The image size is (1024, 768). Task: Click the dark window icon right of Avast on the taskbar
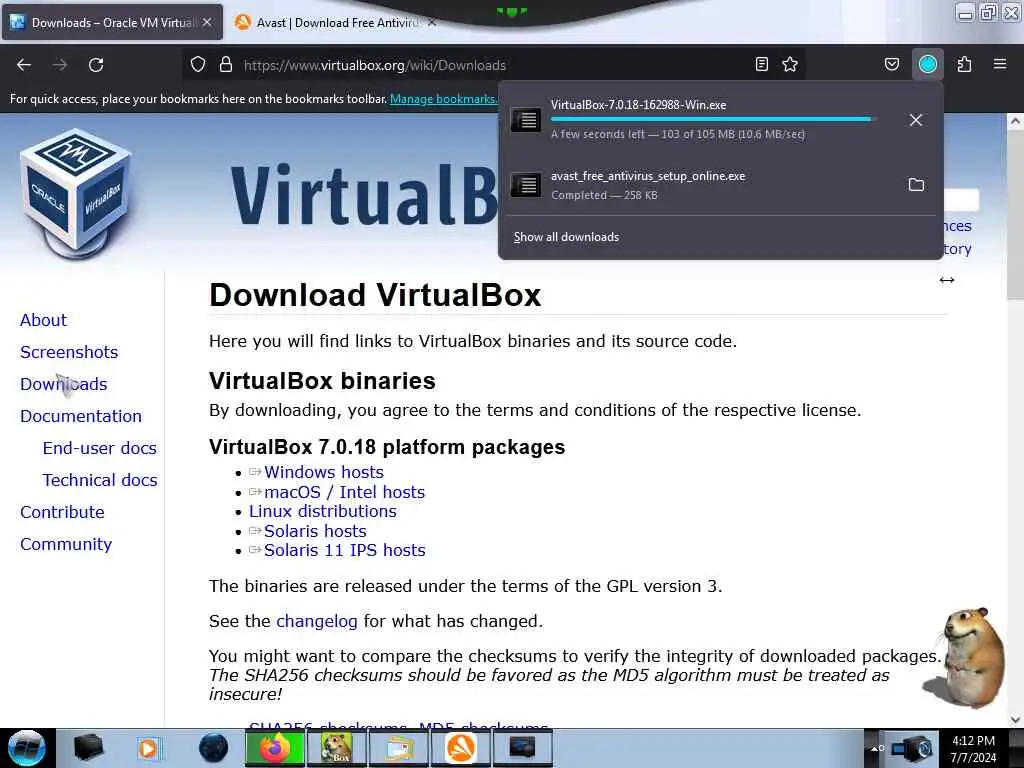point(522,748)
